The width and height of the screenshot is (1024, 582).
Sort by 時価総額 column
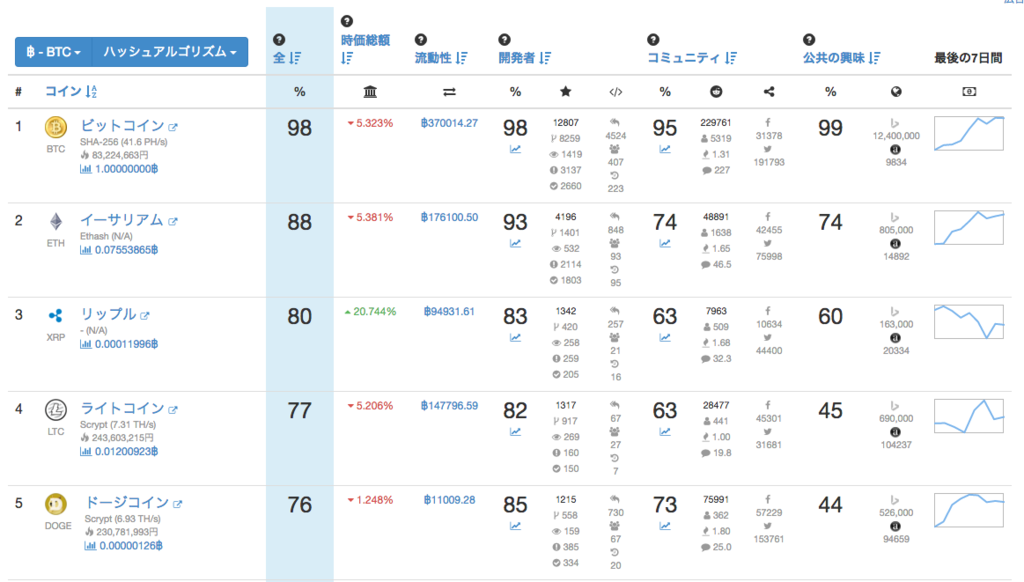(365, 49)
